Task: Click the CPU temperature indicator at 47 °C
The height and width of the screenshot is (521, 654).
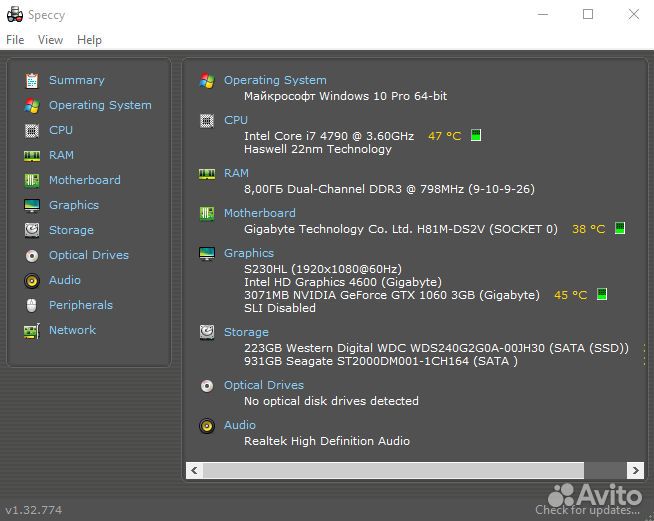Action: point(445,136)
